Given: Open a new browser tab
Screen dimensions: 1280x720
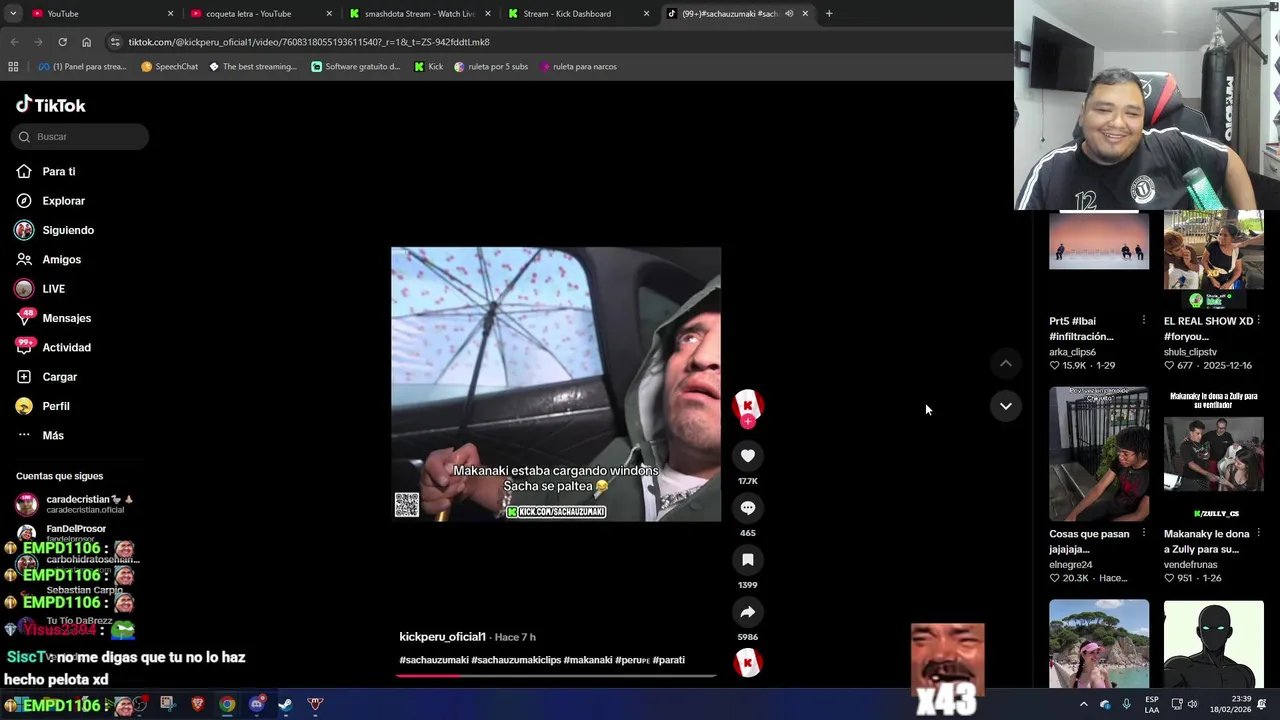Looking at the screenshot, I should pos(829,14).
